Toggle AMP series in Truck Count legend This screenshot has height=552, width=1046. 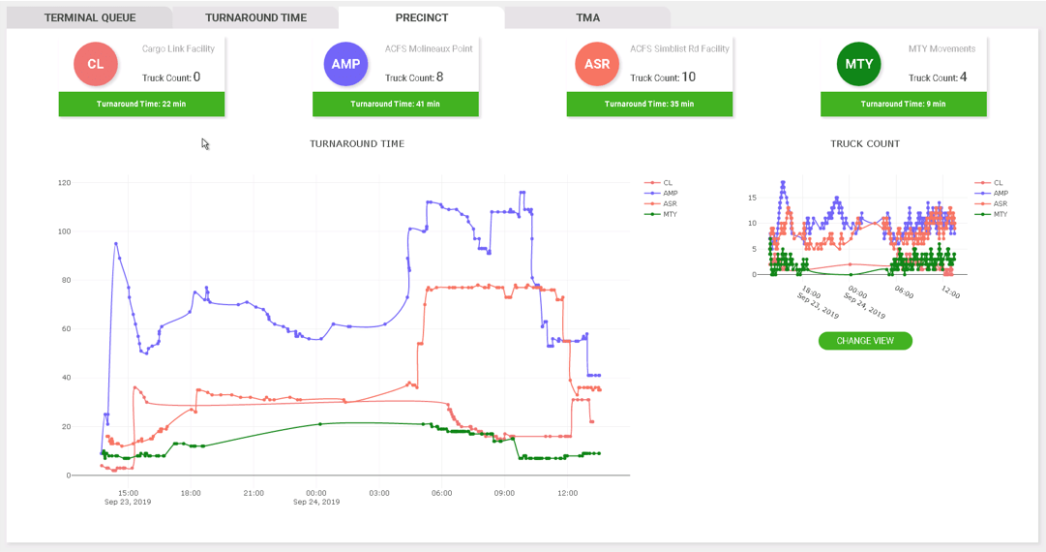[991, 193]
